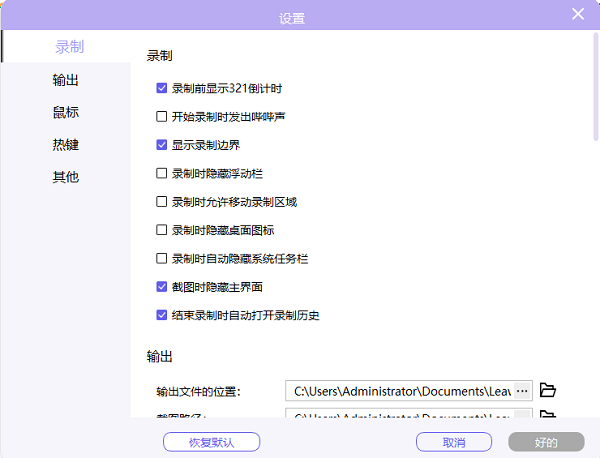Image resolution: width=600 pixels, height=458 pixels.
Task: Switch to the 输出 sidebar tab
Action: tap(65, 80)
